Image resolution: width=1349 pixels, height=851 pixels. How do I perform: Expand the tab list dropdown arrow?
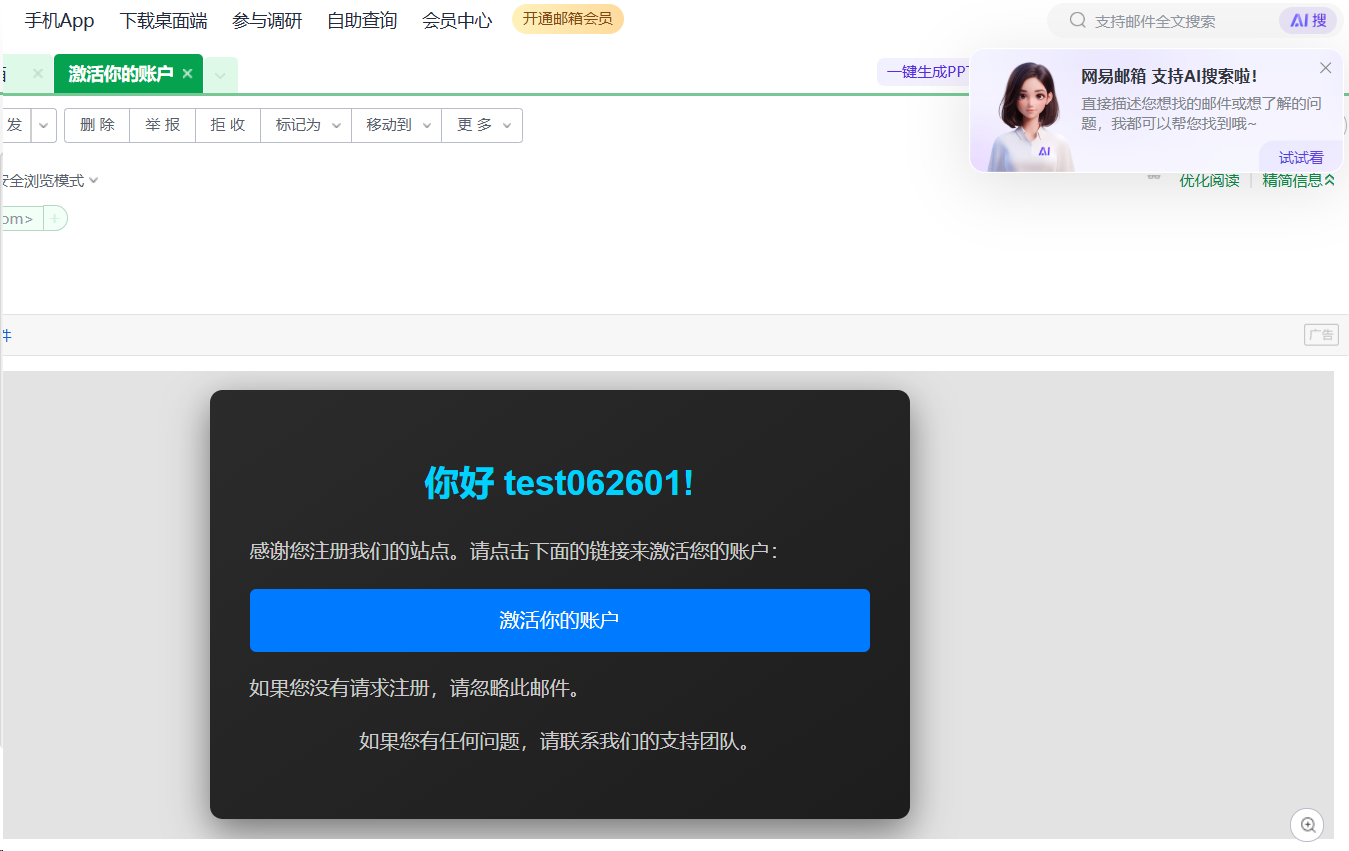coord(220,75)
